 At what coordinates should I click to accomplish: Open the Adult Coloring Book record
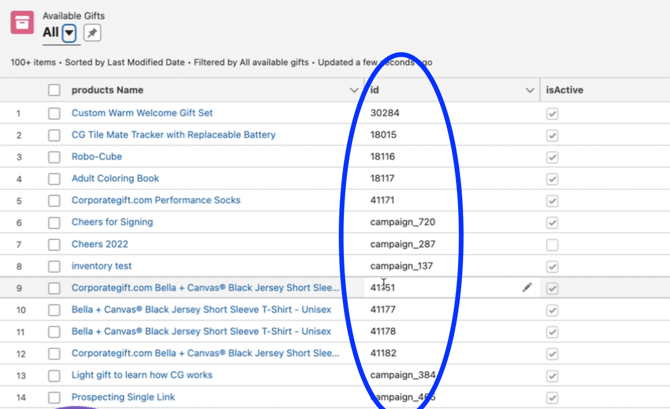tap(115, 179)
